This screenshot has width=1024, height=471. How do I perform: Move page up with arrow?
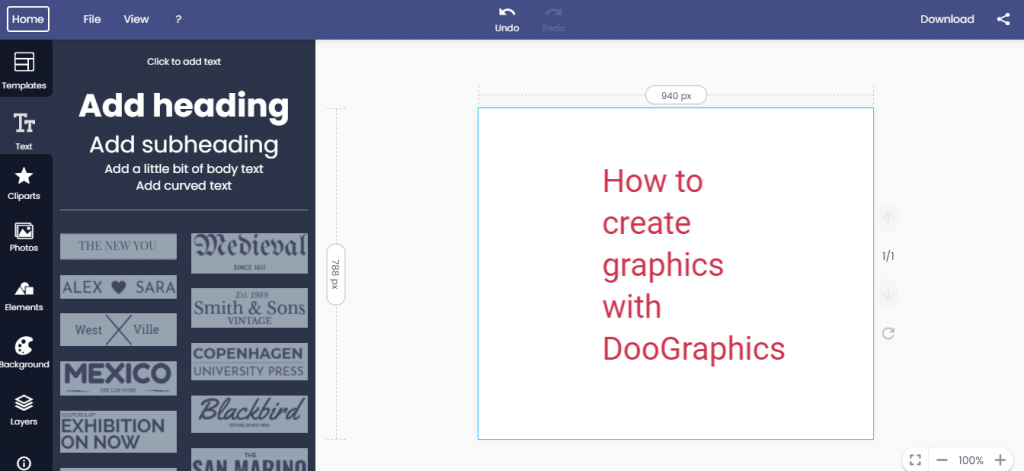[x=888, y=218]
